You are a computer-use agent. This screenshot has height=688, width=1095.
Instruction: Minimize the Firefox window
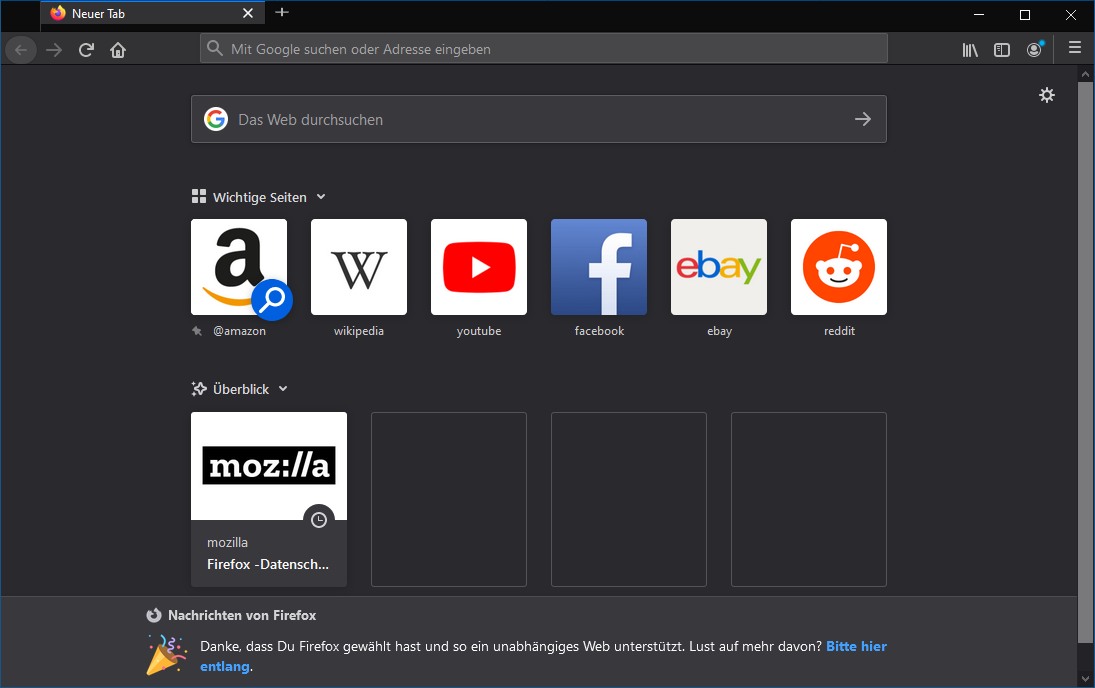pyautogui.click(x=979, y=15)
